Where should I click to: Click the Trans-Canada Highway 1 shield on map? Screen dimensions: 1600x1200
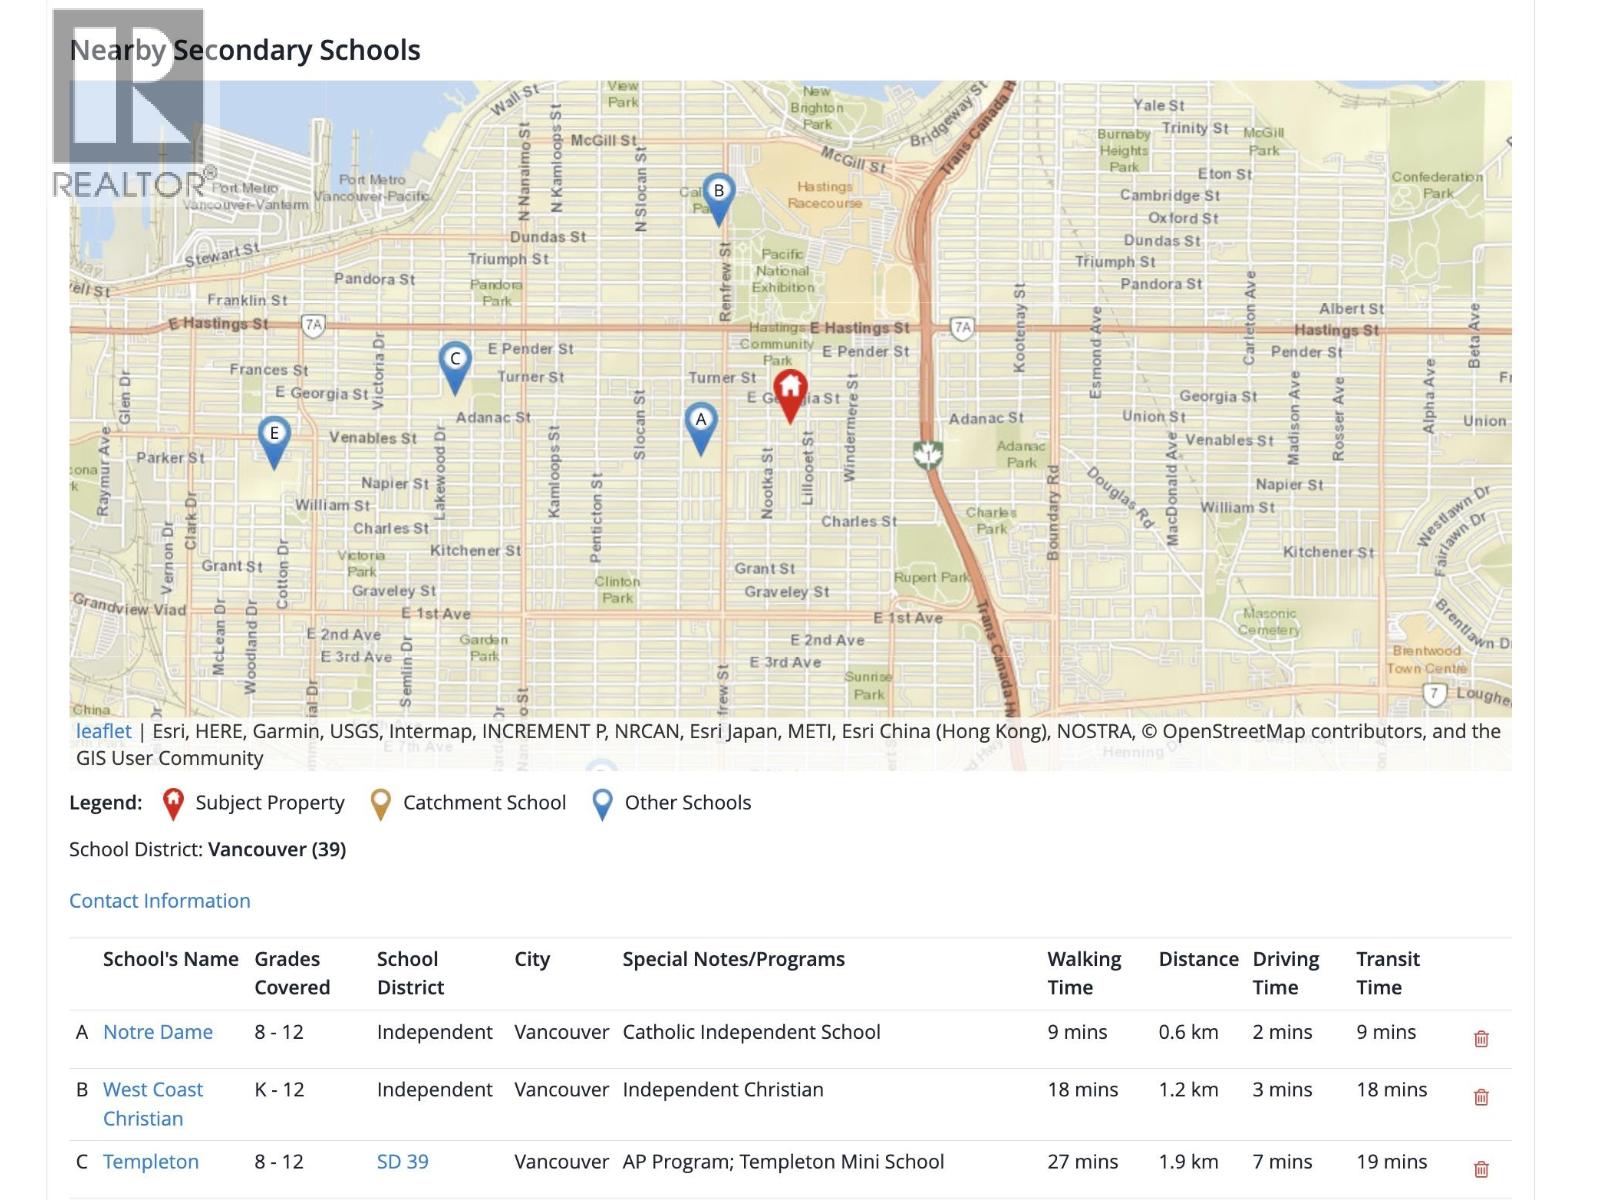[929, 455]
